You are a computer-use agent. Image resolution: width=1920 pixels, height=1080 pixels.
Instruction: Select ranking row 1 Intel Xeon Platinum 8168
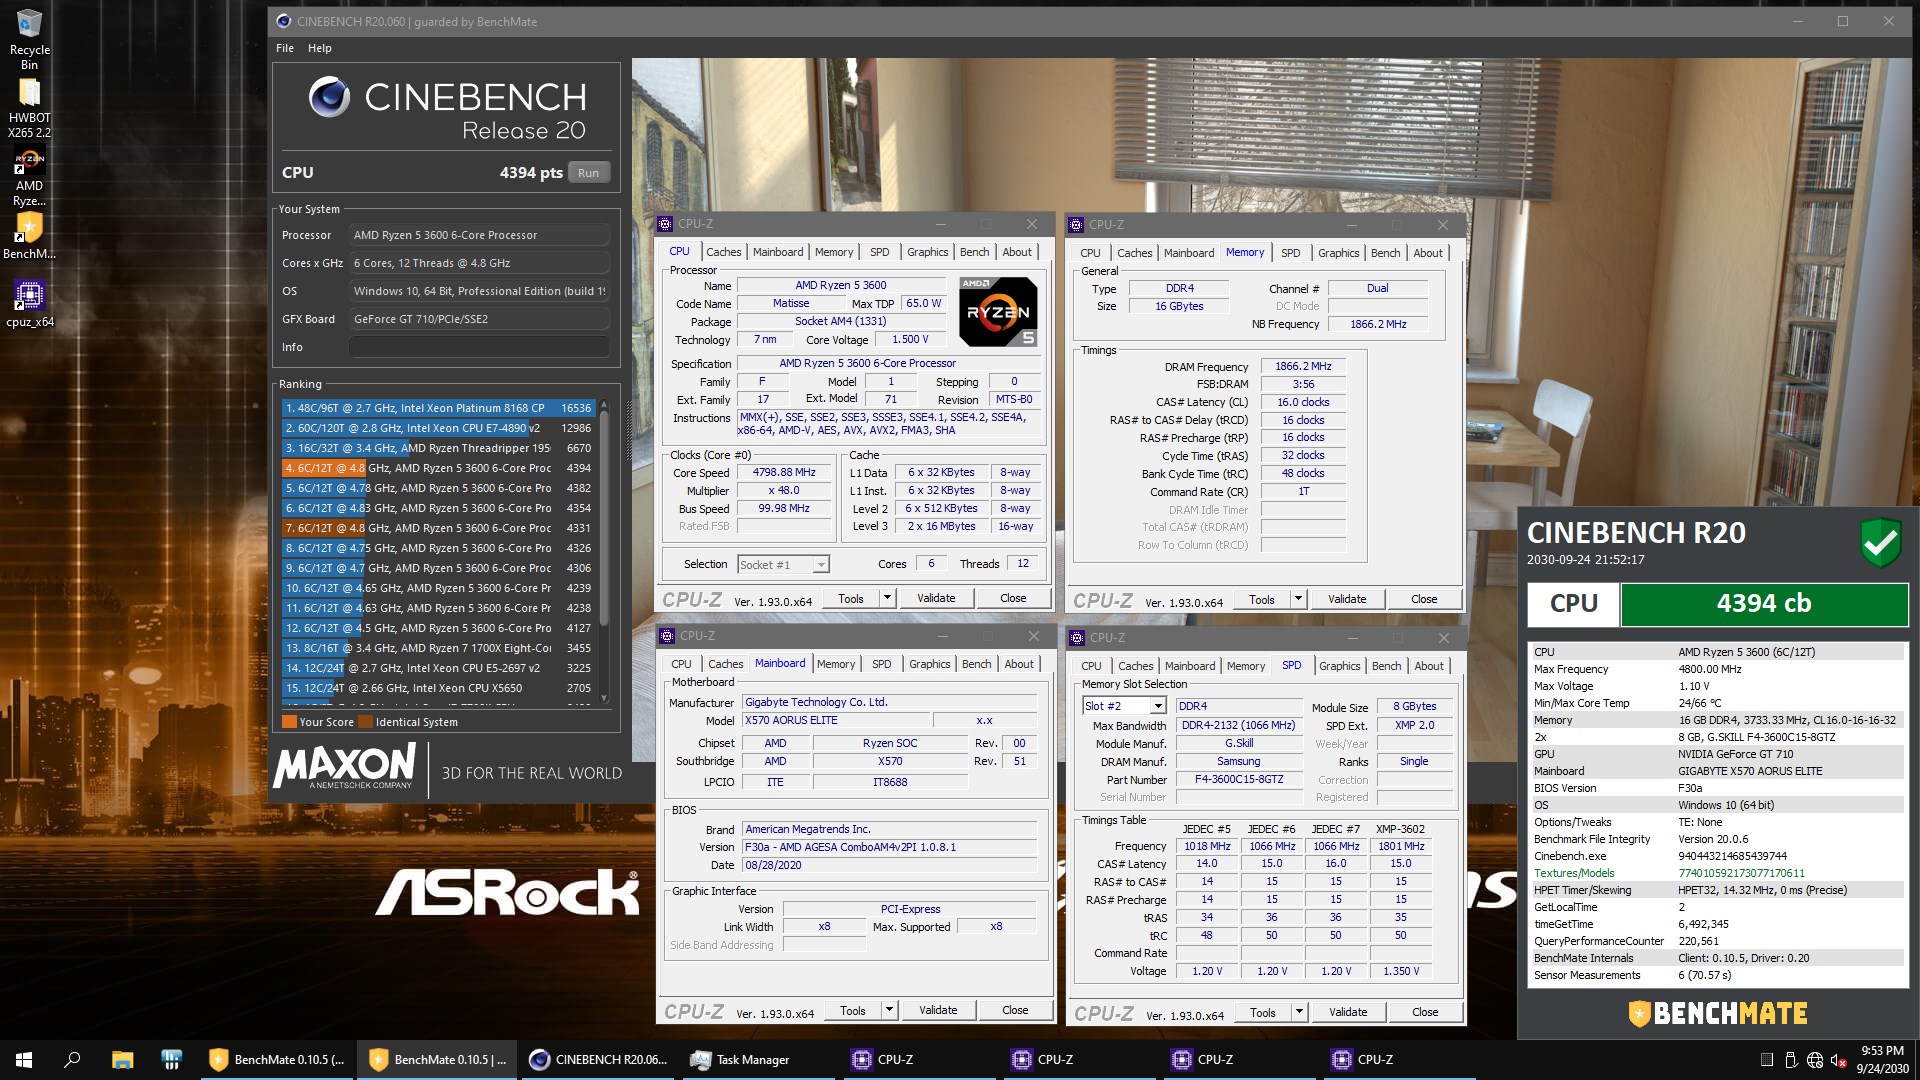click(x=438, y=408)
